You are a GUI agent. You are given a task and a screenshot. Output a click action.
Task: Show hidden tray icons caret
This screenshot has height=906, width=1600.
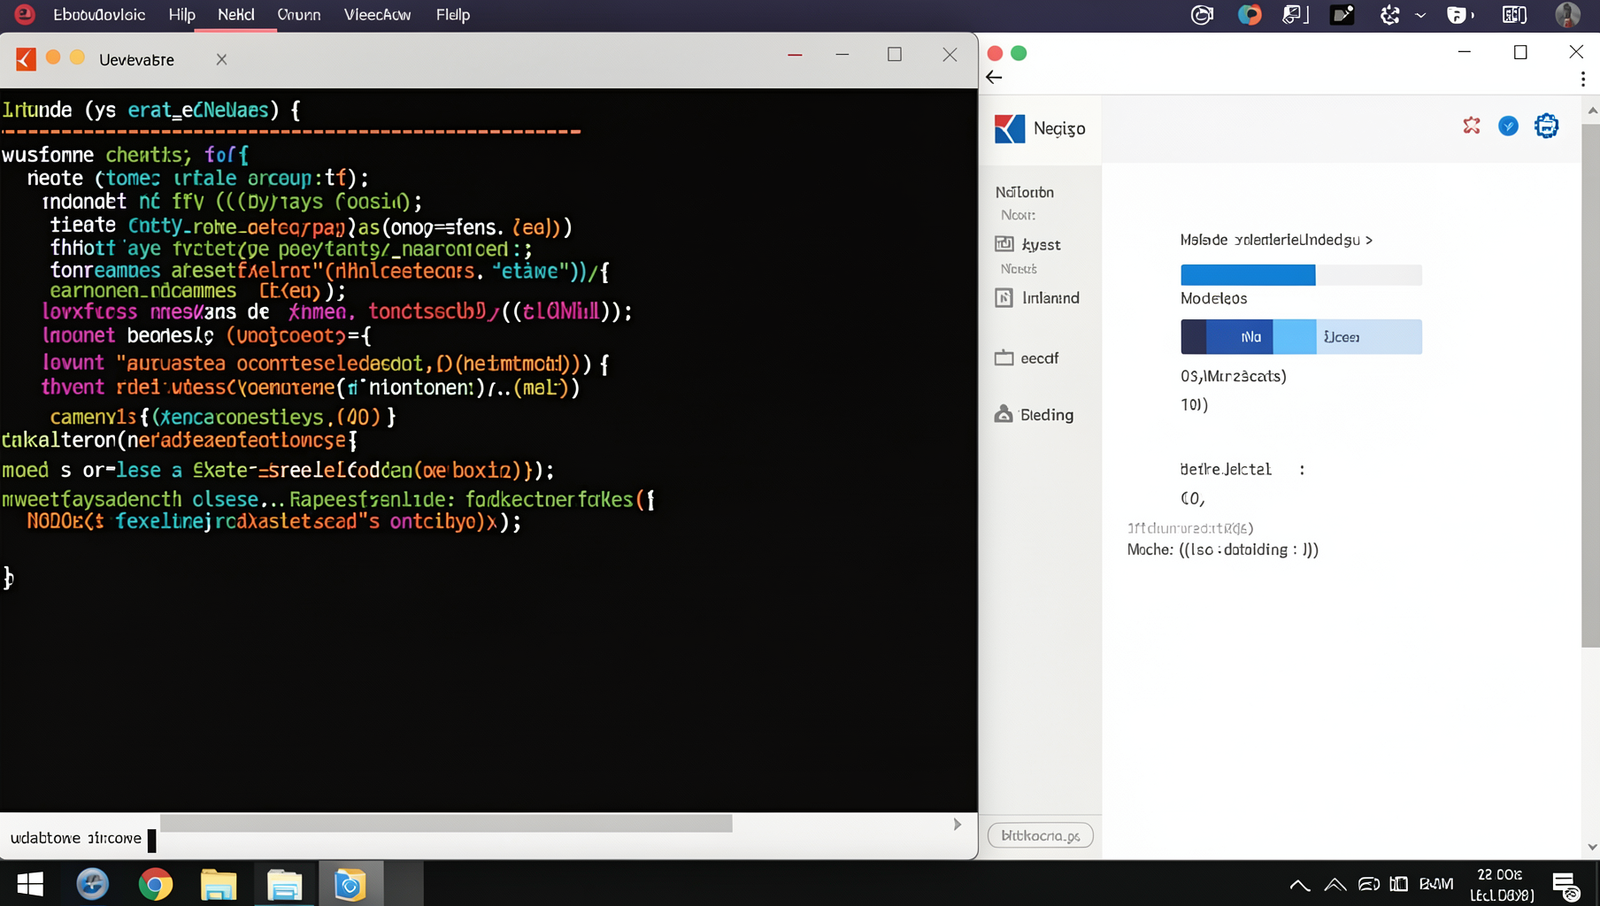pos(1300,885)
